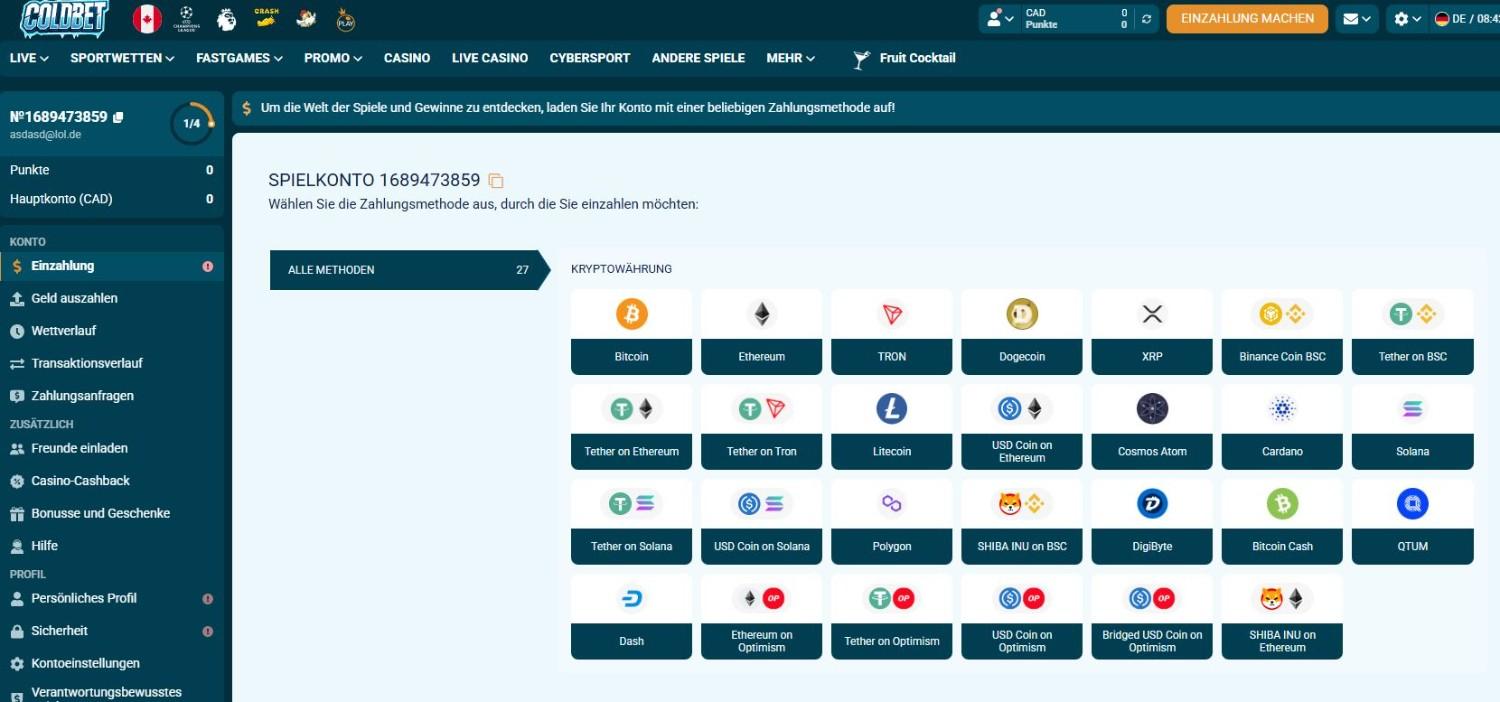Go to Transaktionsverlauf
This screenshot has height=702, width=1500.
(x=112, y=363)
